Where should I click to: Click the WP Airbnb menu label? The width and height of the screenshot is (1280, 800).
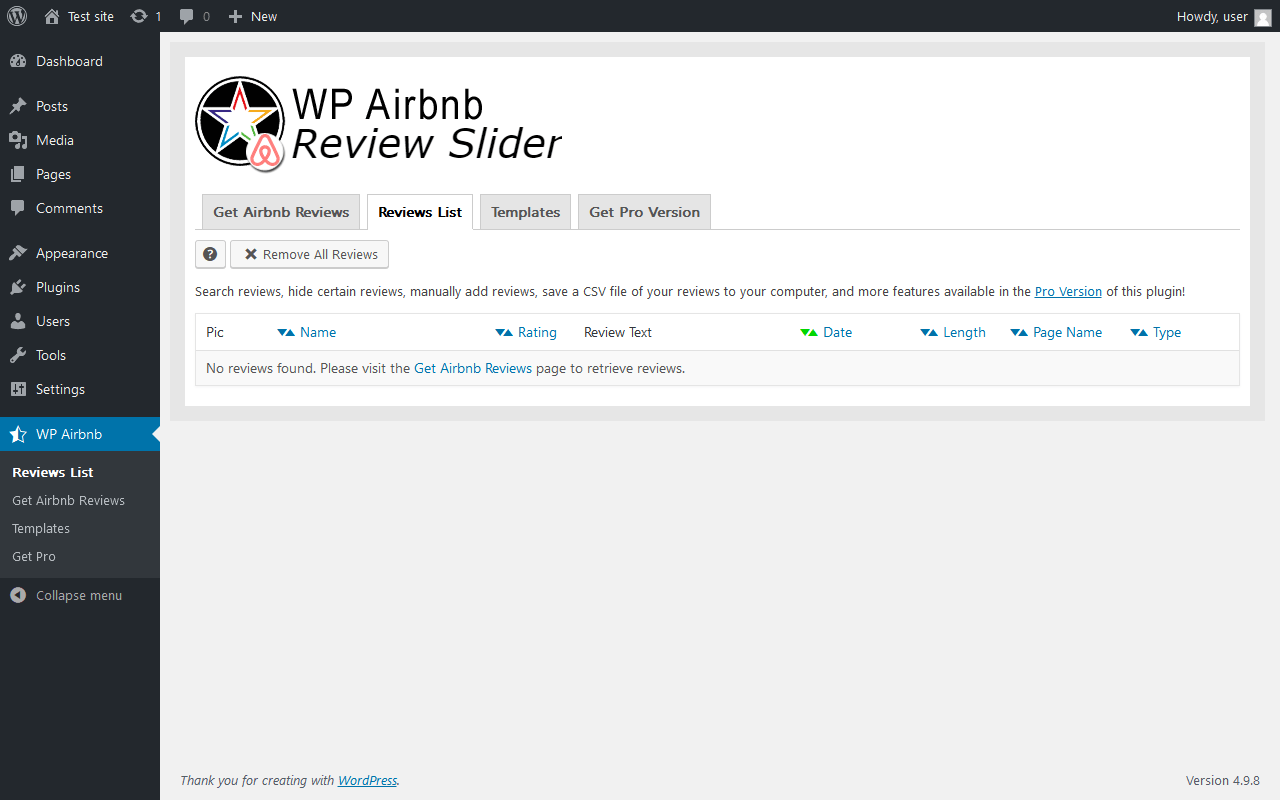coord(69,434)
